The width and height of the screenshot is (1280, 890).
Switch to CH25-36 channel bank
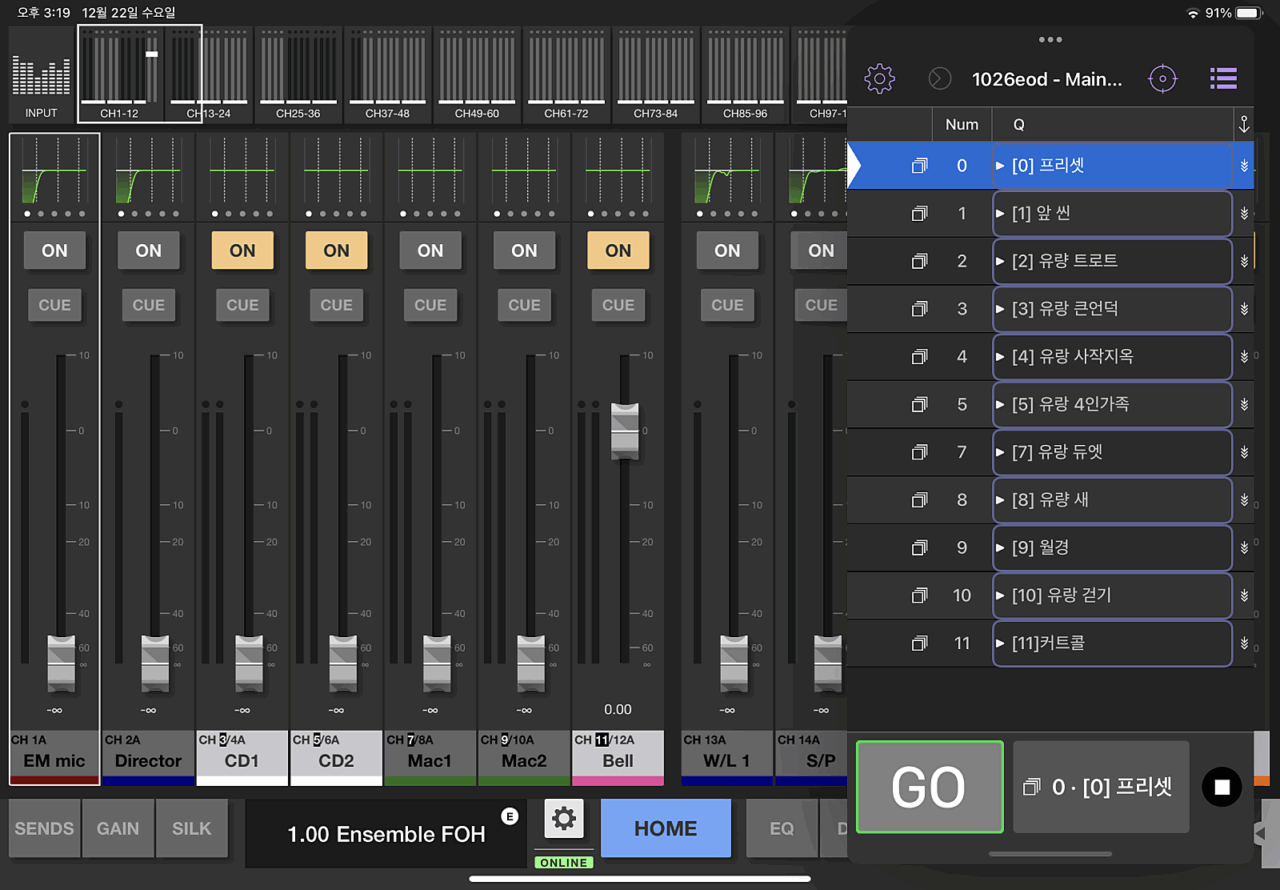(298, 74)
